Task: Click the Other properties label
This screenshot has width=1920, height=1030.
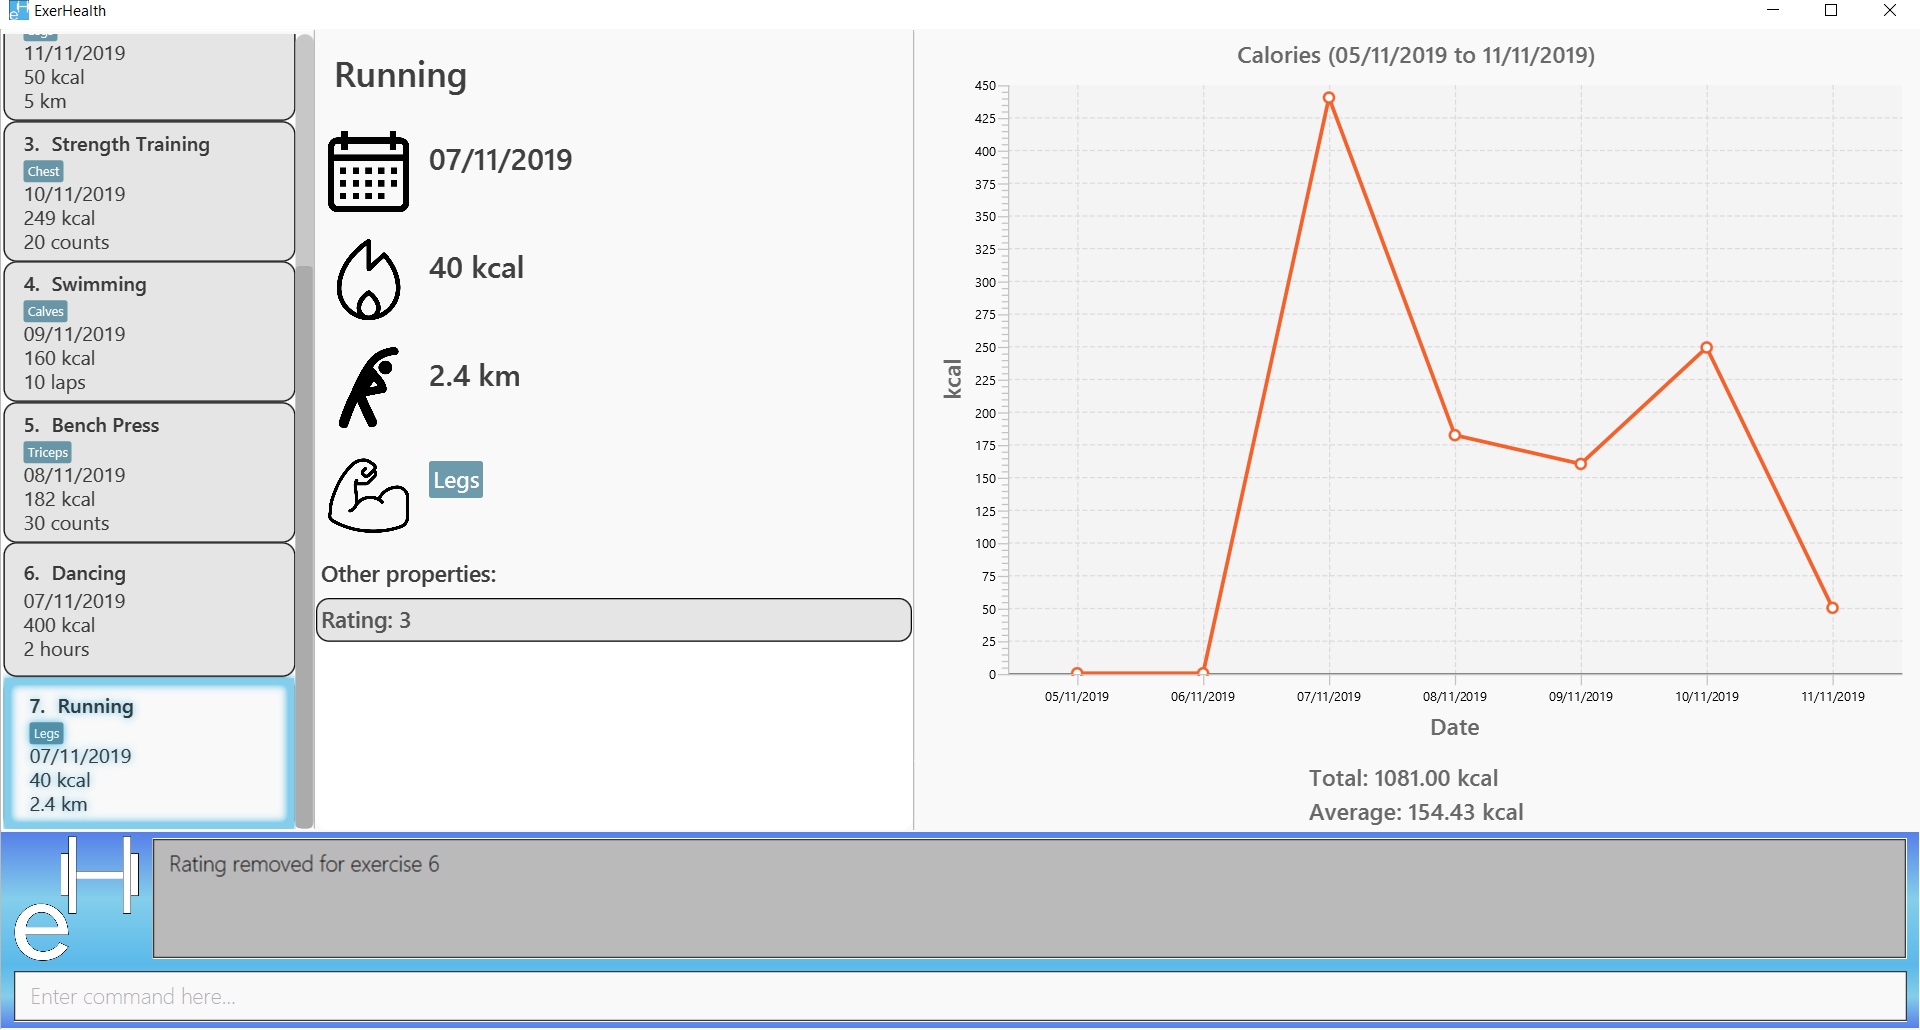Action: point(408,574)
